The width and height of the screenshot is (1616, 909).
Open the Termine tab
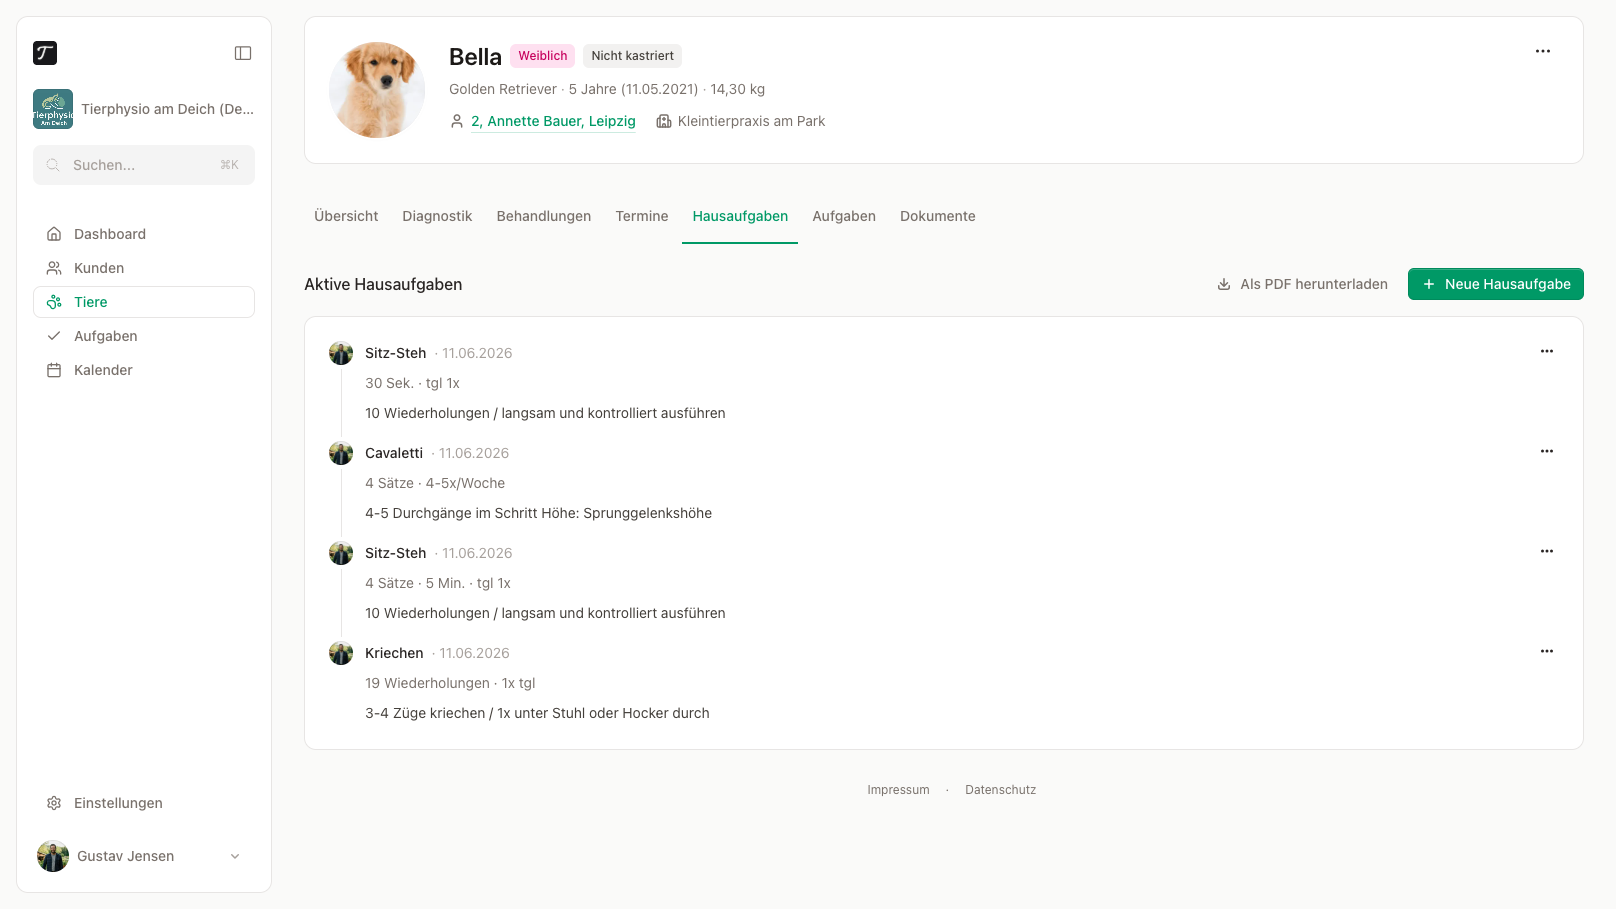[642, 216]
